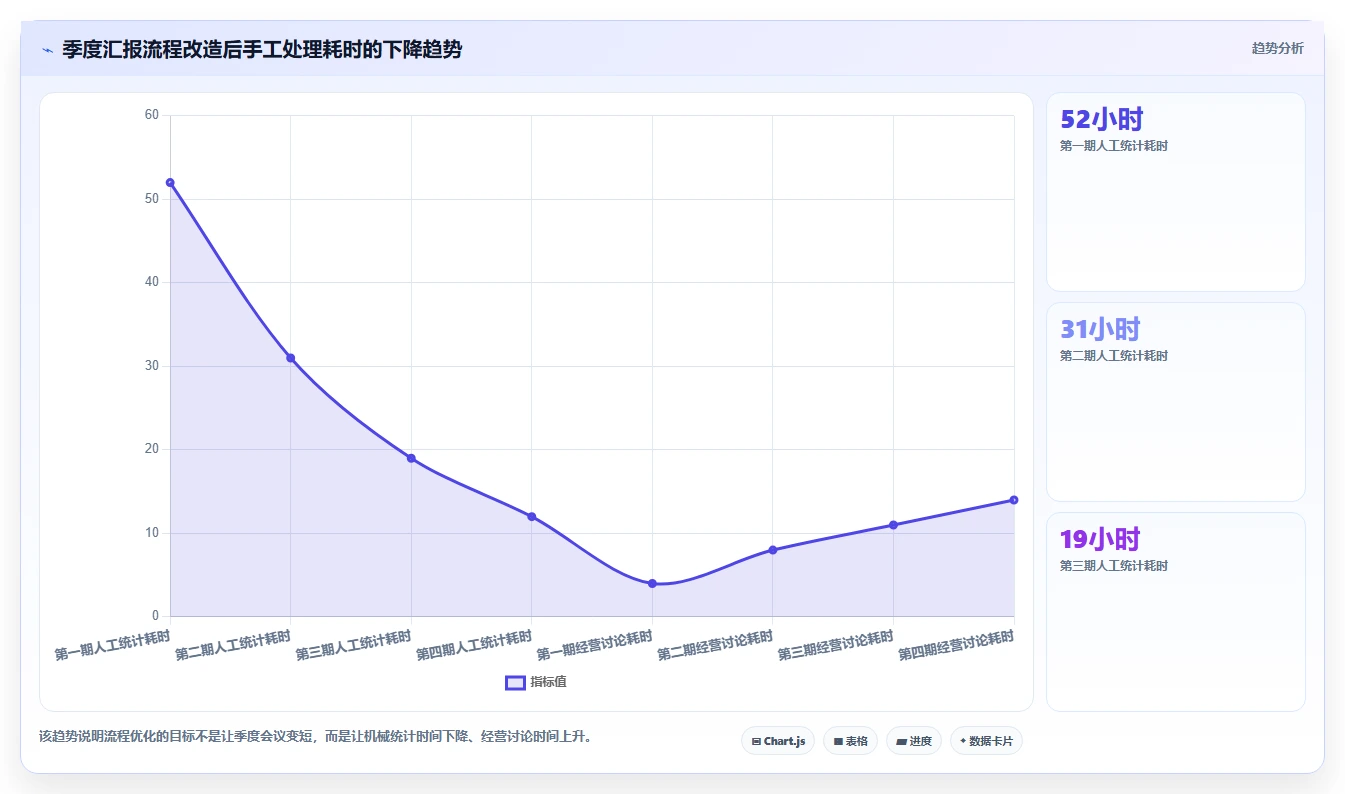Click the data point for 第四期人工统计耗时

point(531,516)
